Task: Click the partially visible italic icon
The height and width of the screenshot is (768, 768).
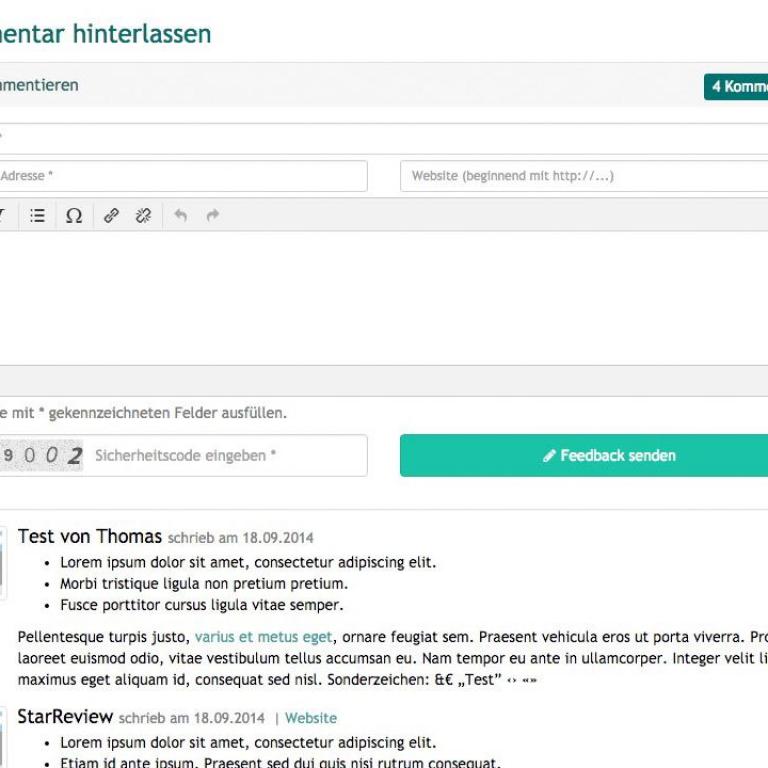Action: 3,215
